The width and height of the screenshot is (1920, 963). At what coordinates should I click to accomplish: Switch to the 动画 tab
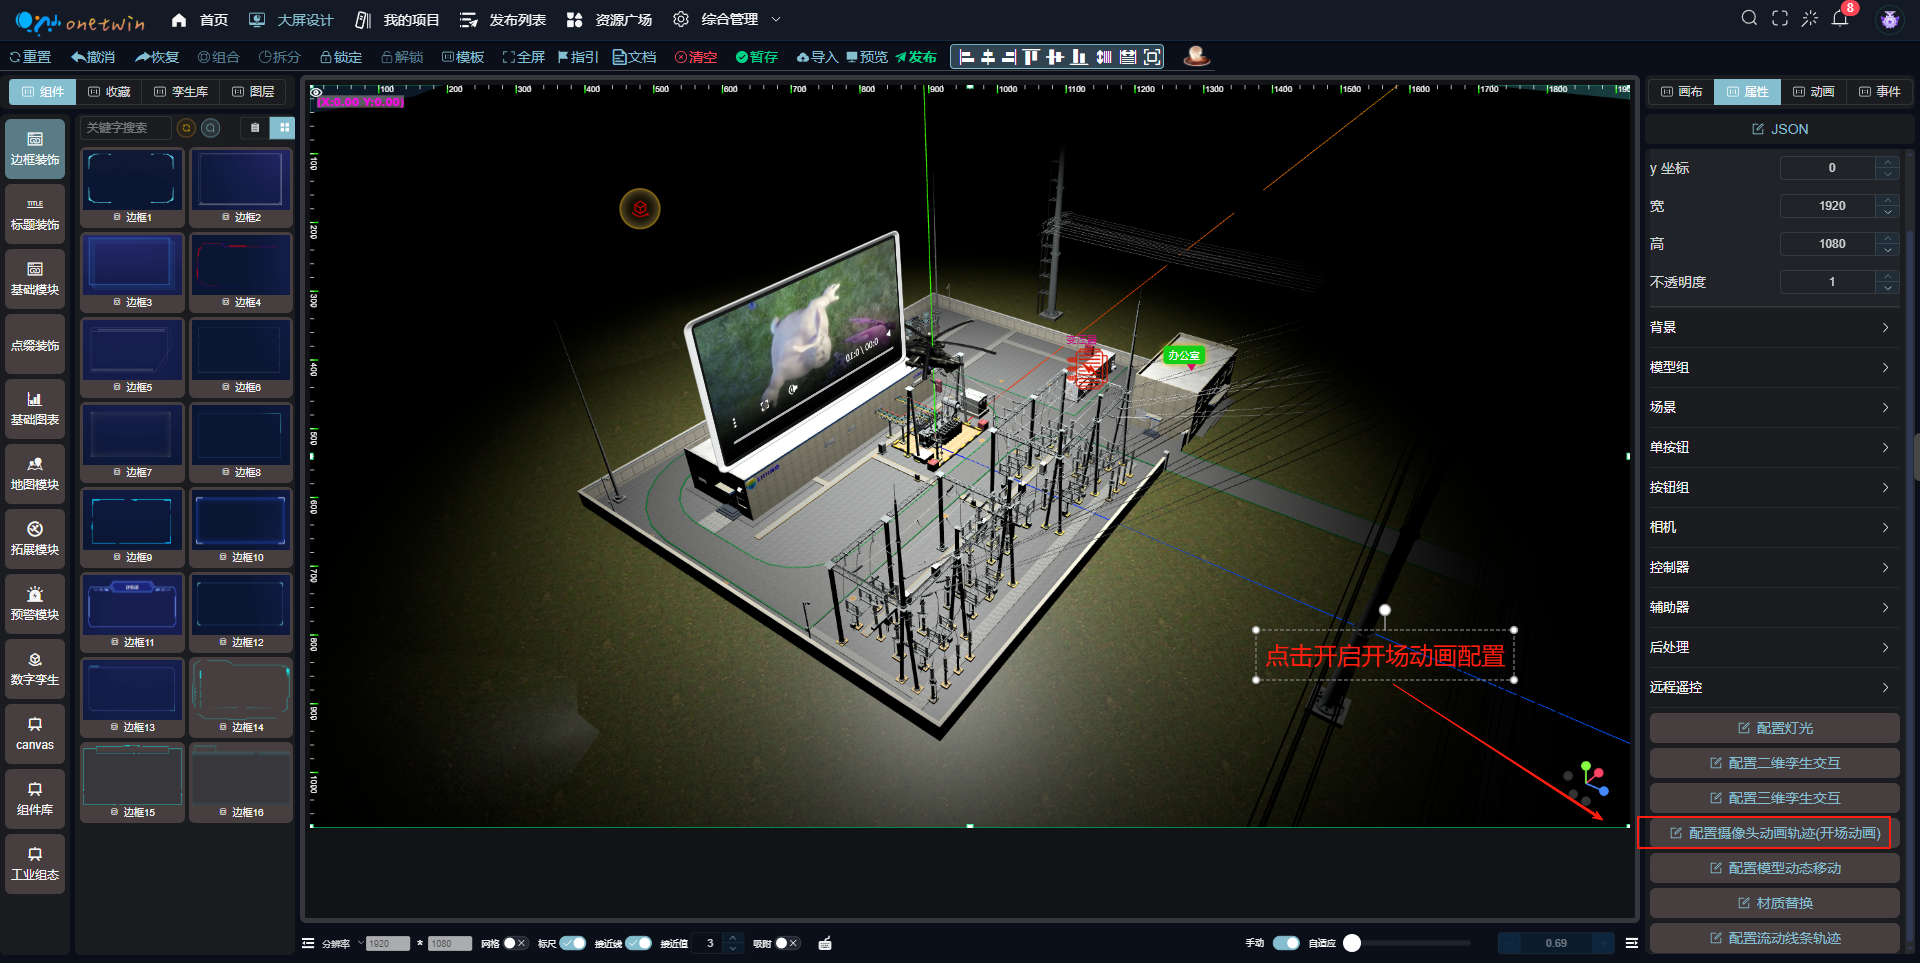(1813, 92)
